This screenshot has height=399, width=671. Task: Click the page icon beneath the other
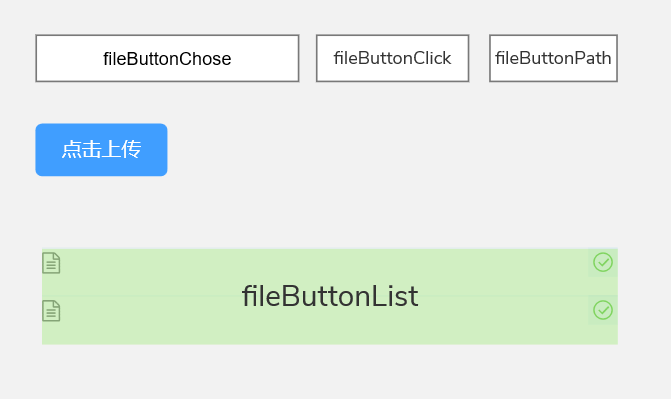51,311
